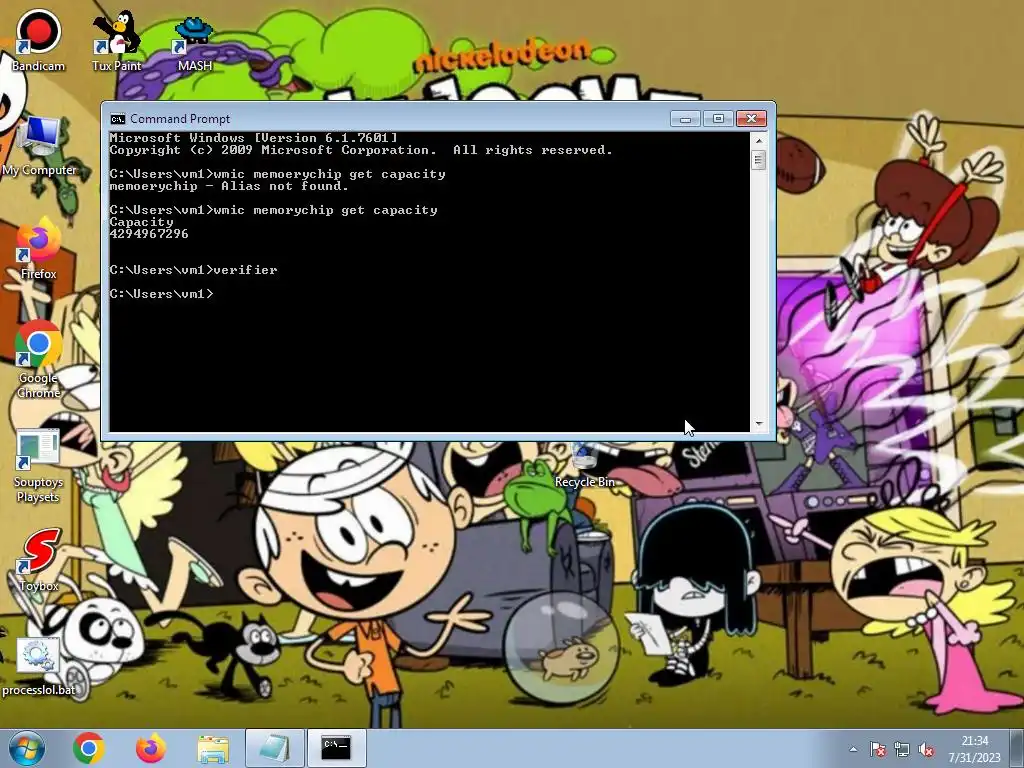
Task: Click the capacity value 4294967296
Action: 149,234
